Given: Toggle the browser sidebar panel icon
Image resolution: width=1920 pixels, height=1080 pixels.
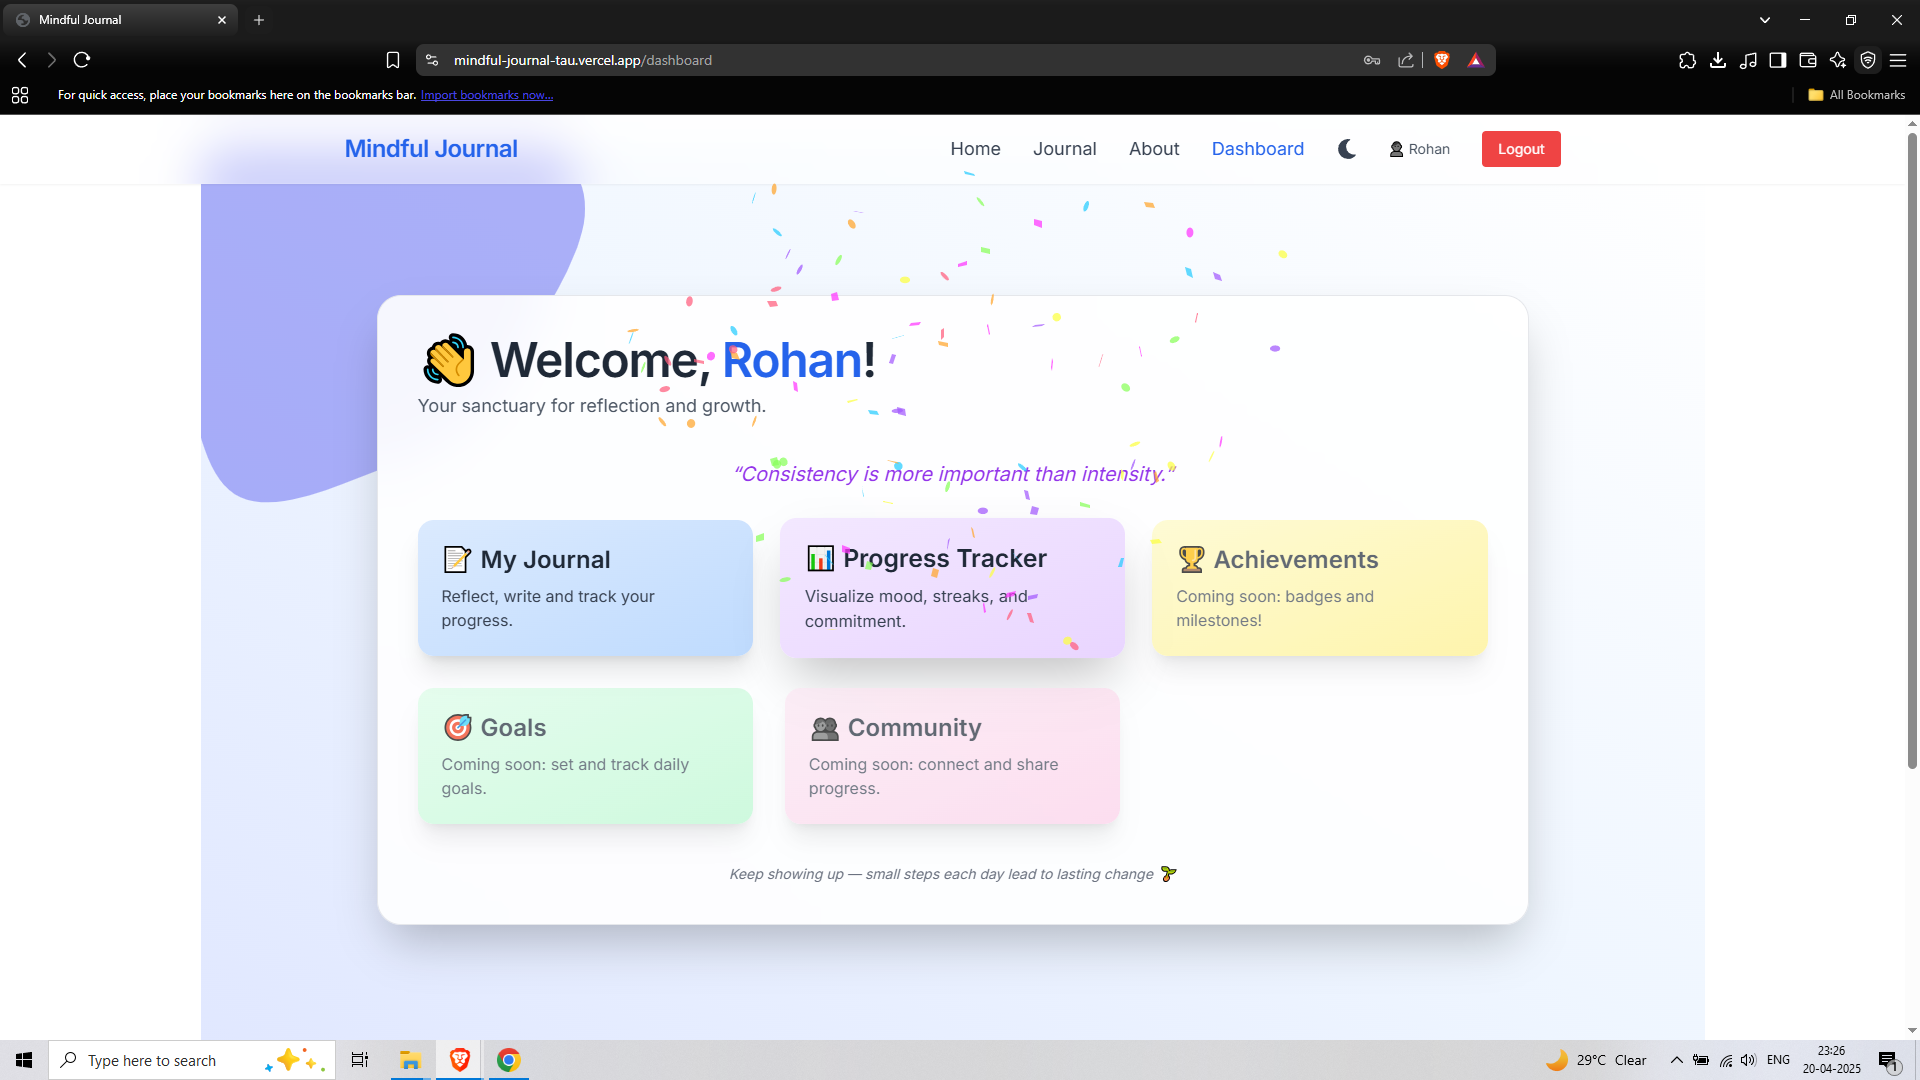Looking at the screenshot, I should pos(1777,60).
